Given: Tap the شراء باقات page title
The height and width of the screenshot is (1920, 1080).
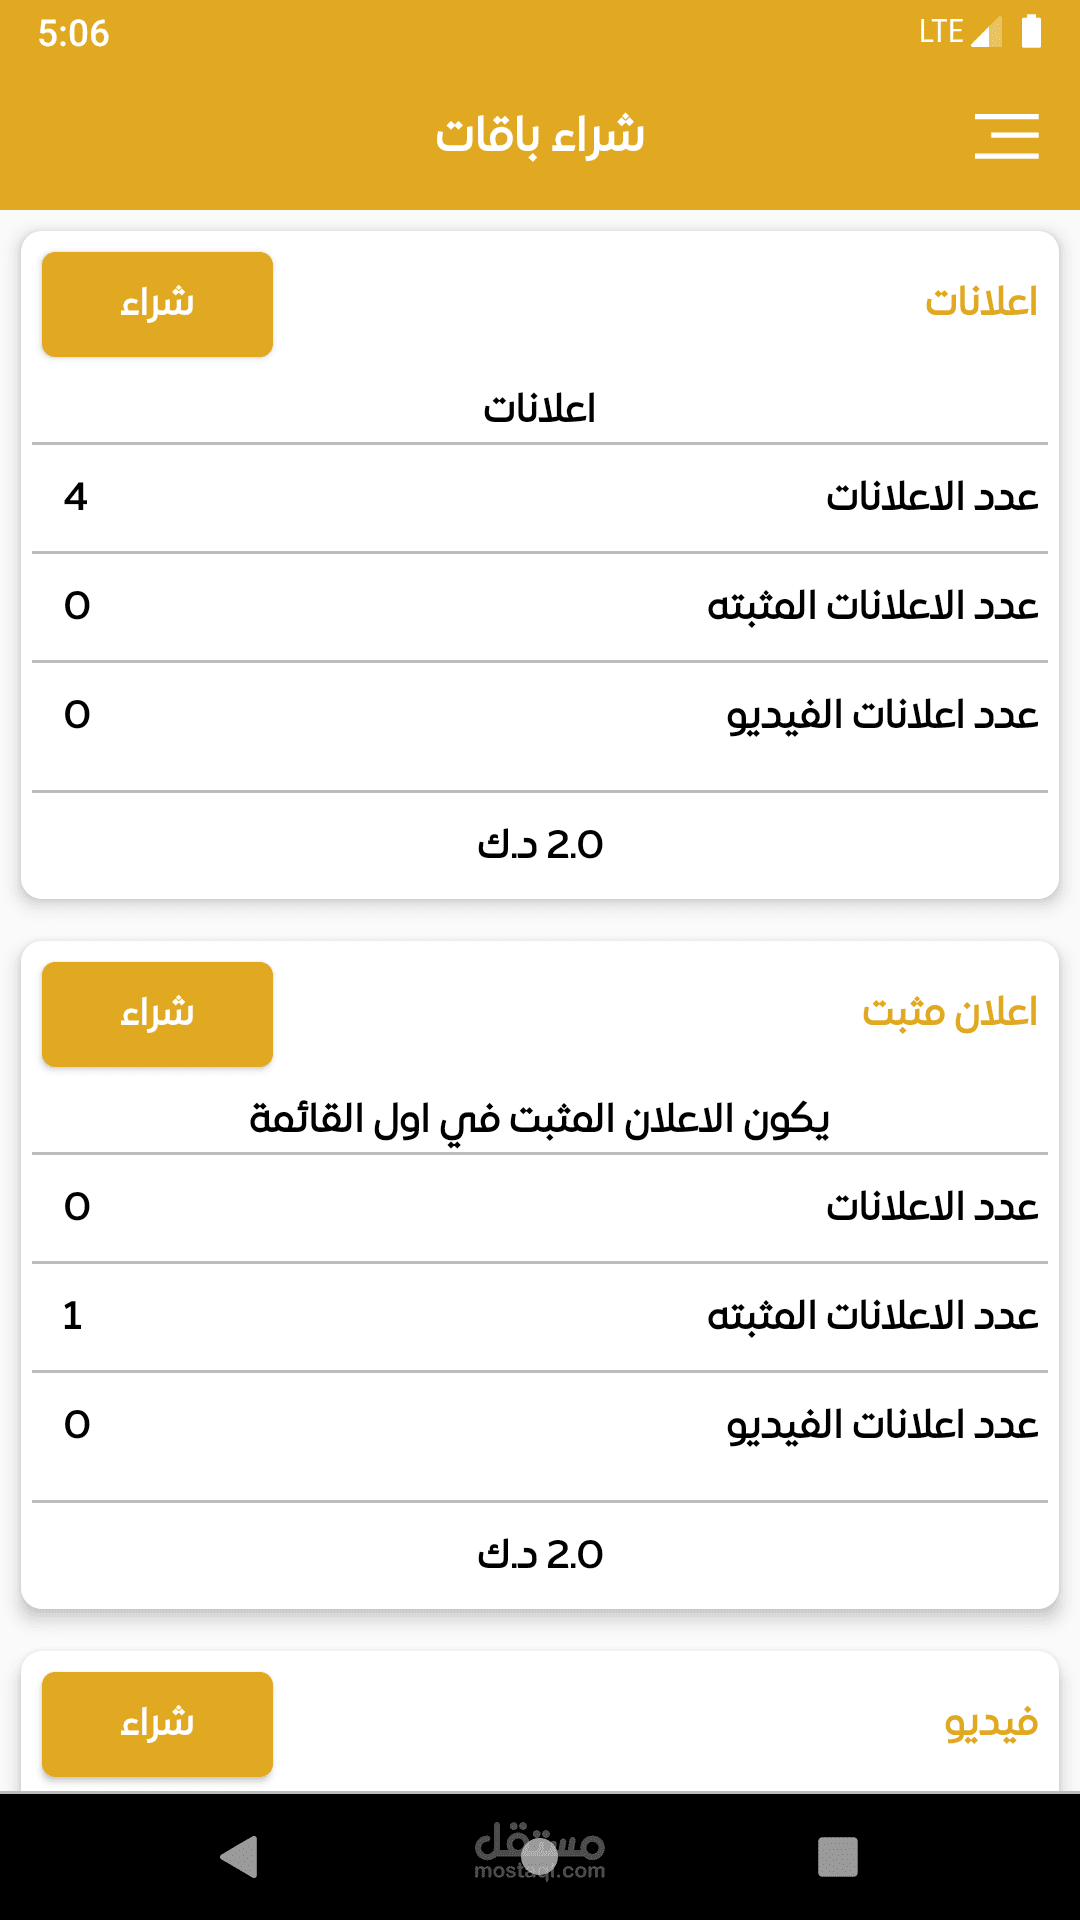Looking at the screenshot, I should (540, 135).
